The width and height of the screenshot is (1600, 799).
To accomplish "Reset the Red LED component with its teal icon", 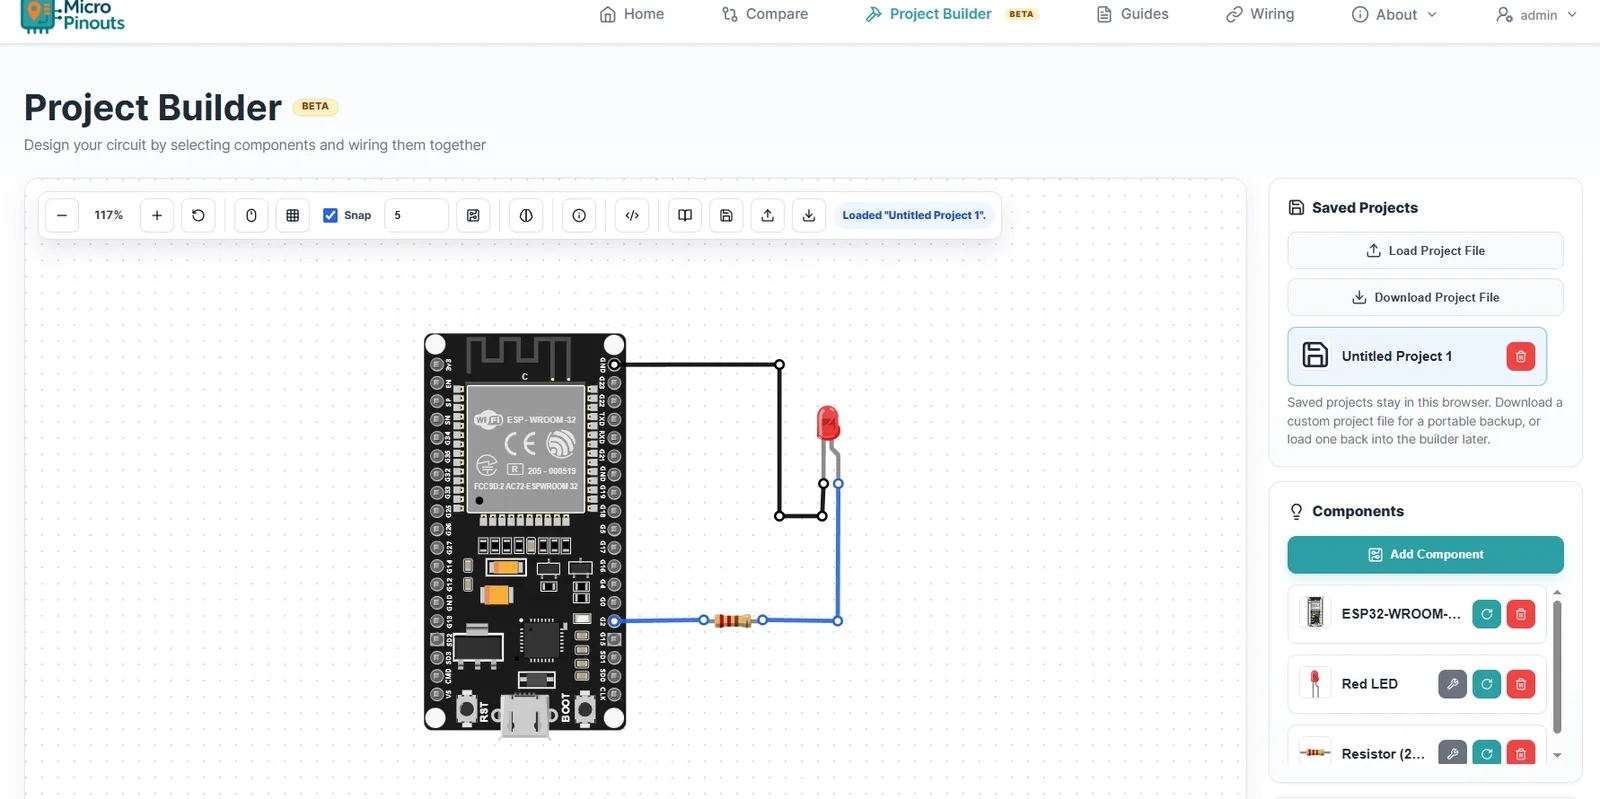I will click(x=1487, y=684).
